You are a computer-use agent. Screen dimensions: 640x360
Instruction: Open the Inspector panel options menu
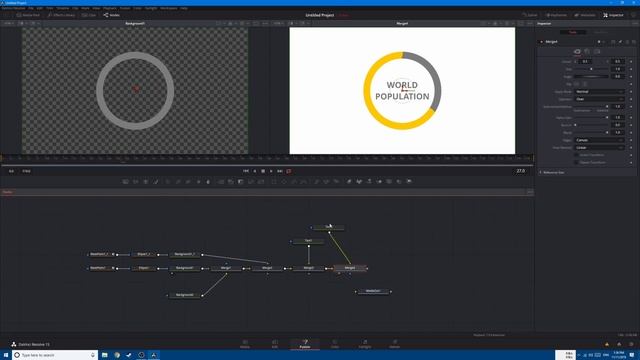point(635,24)
